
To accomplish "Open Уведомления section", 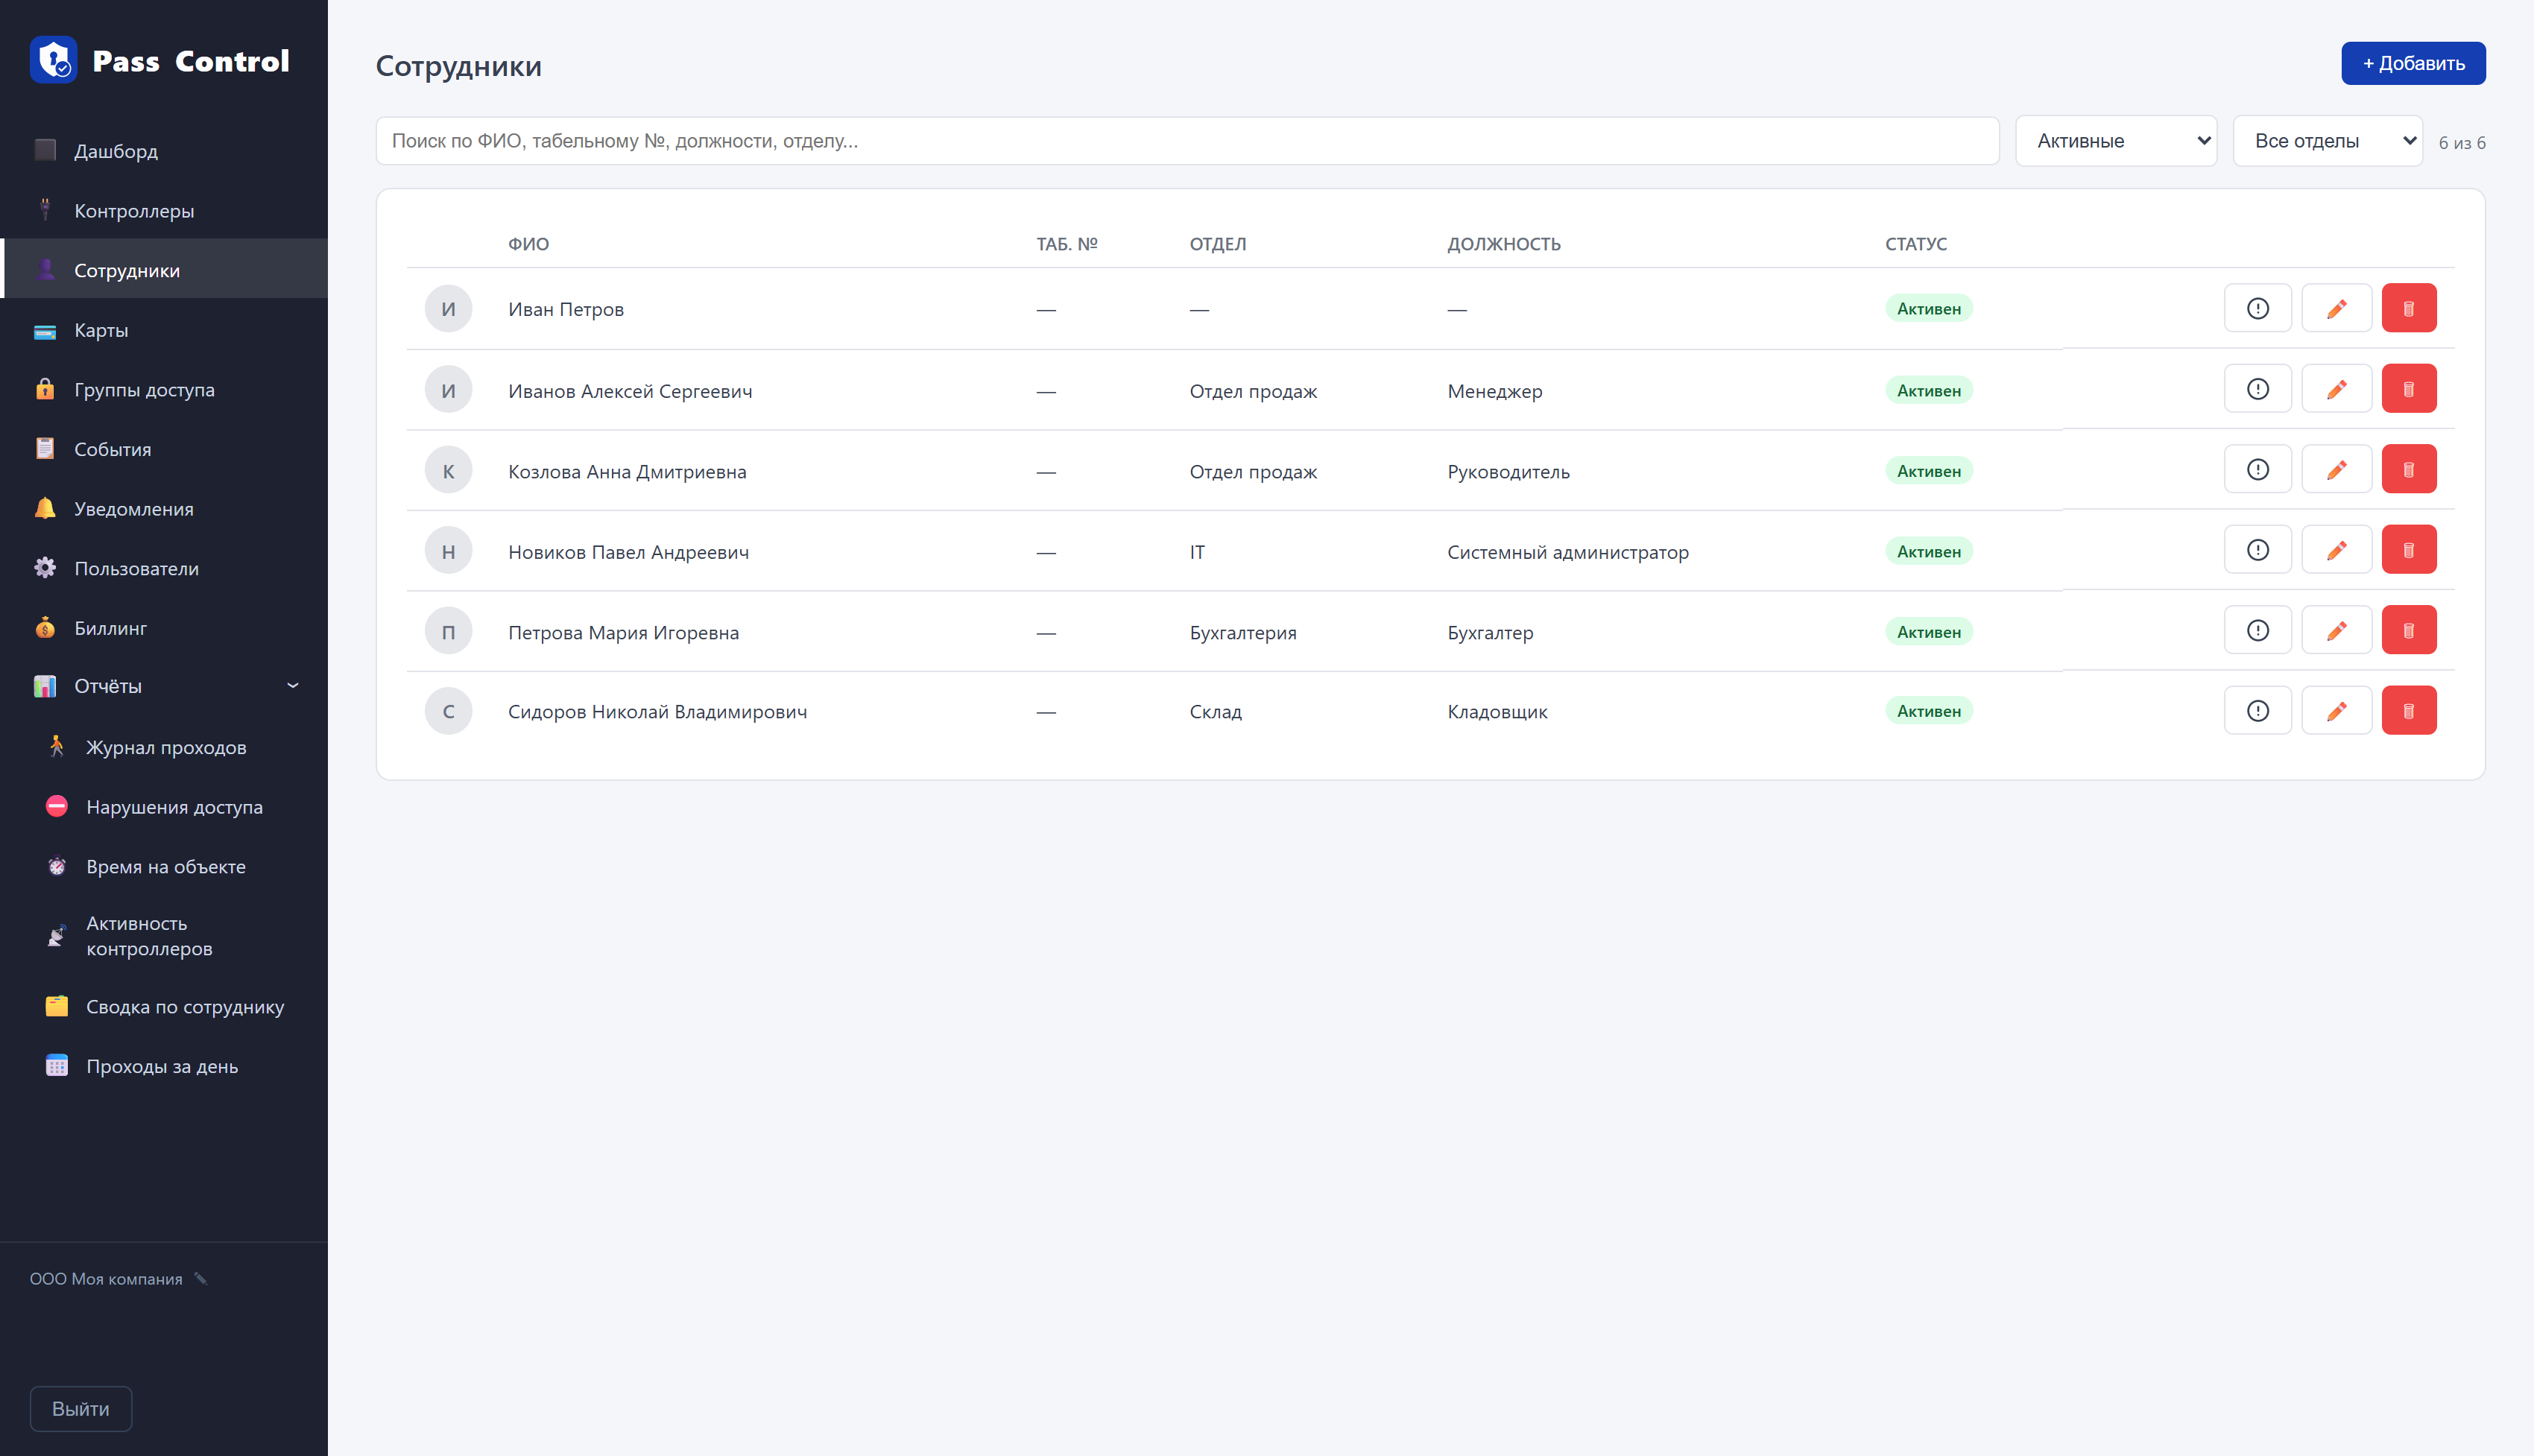I will [x=164, y=509].
